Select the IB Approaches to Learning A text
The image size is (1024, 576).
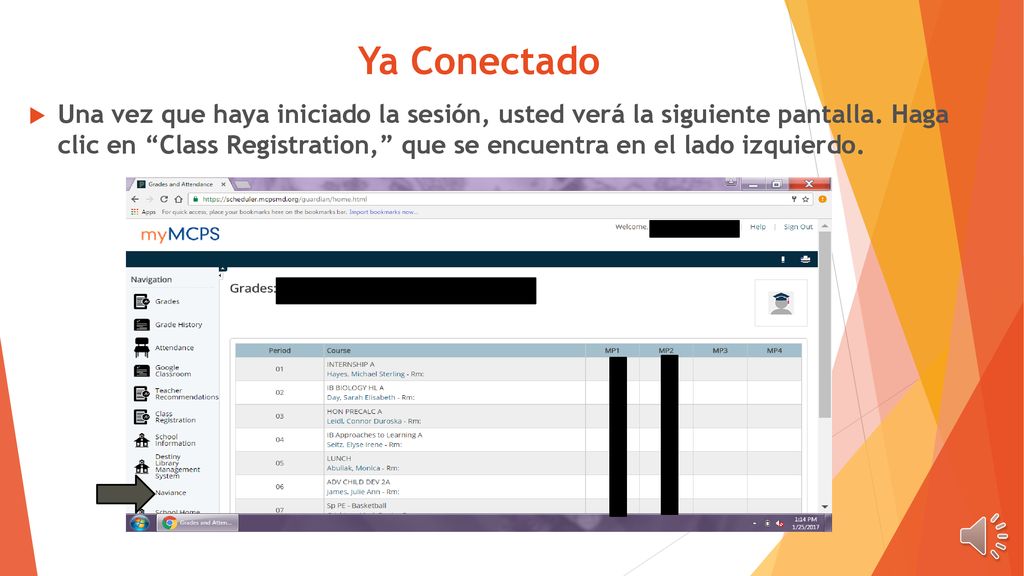374,435
